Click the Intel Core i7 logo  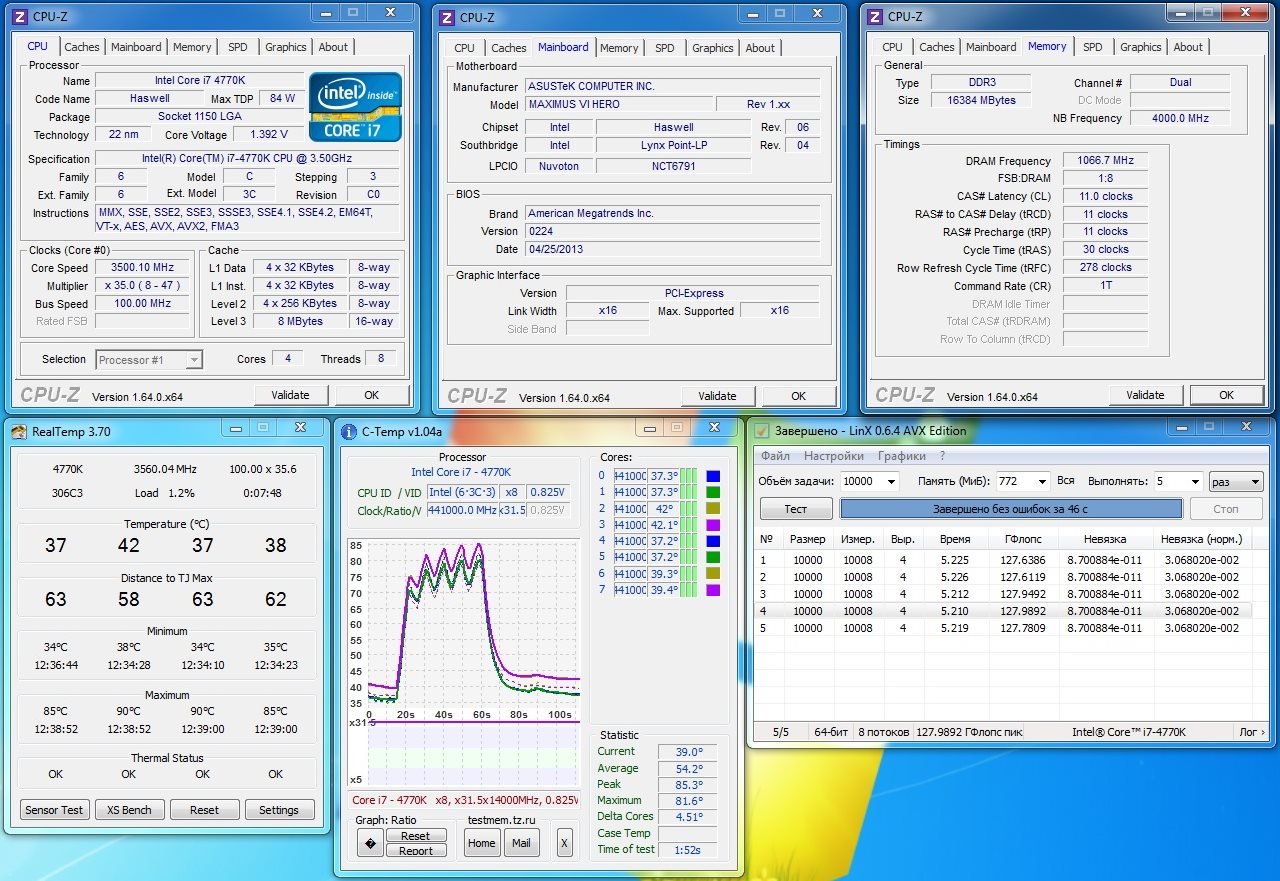click(x=355, y=106)
